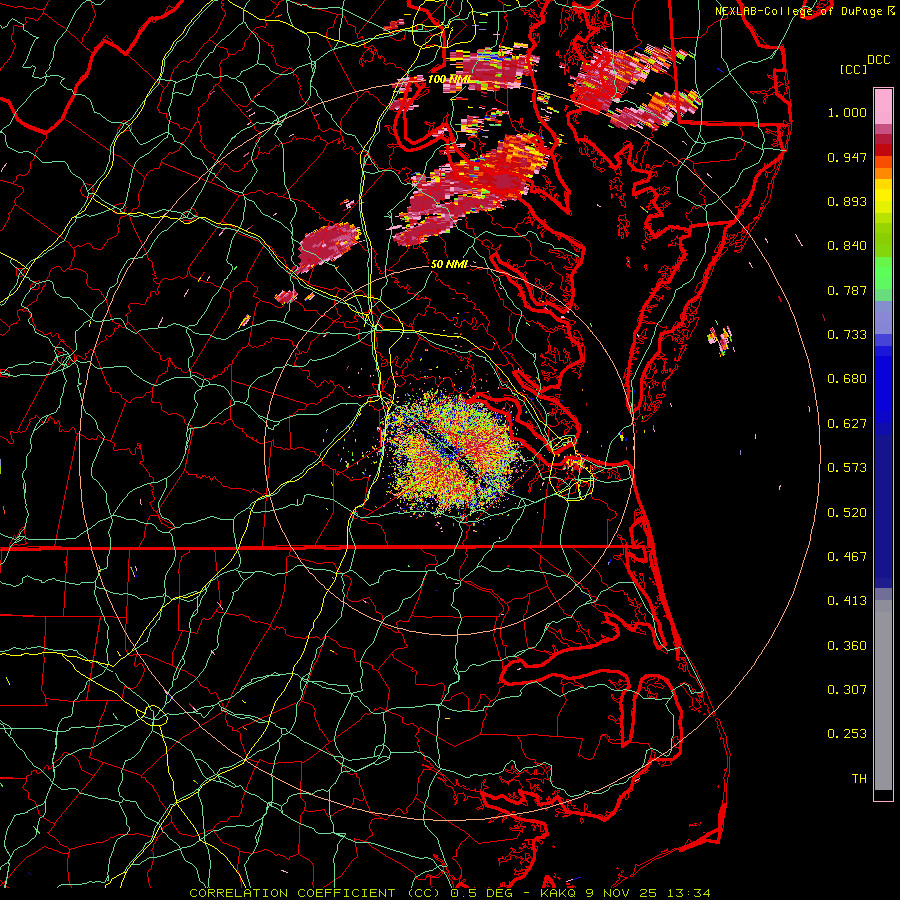
Task: Click the 0.893 color scale label
Action: (847, 201)
